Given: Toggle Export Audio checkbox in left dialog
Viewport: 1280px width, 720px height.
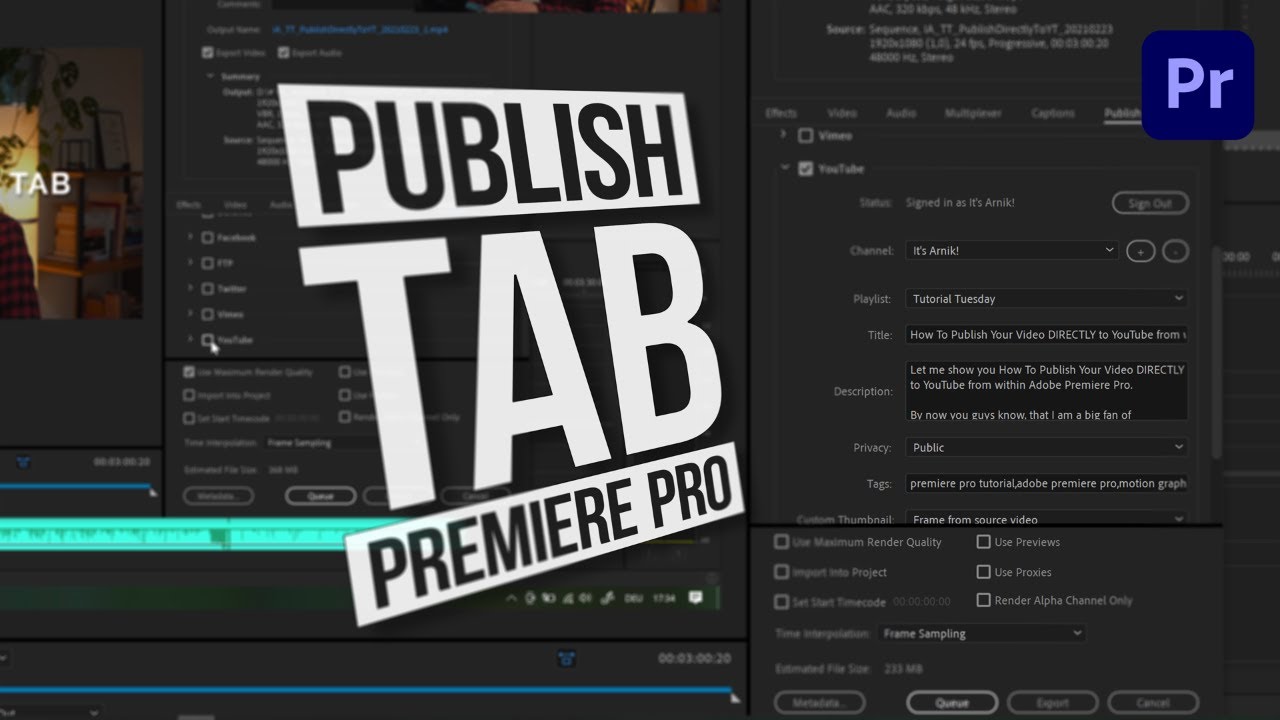Looking at the screenshot, I should (x=282, y=52).
